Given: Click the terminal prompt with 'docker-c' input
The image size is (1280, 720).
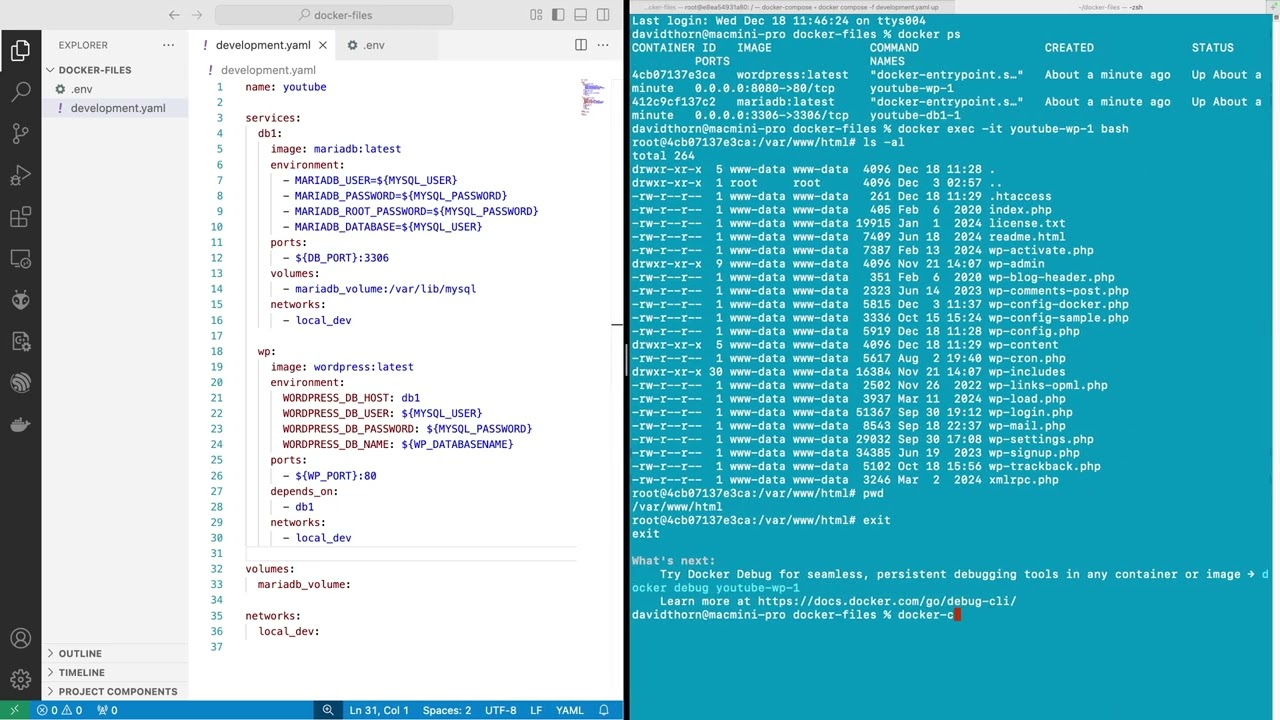Looking at the screenshot, I should [796, 615].
